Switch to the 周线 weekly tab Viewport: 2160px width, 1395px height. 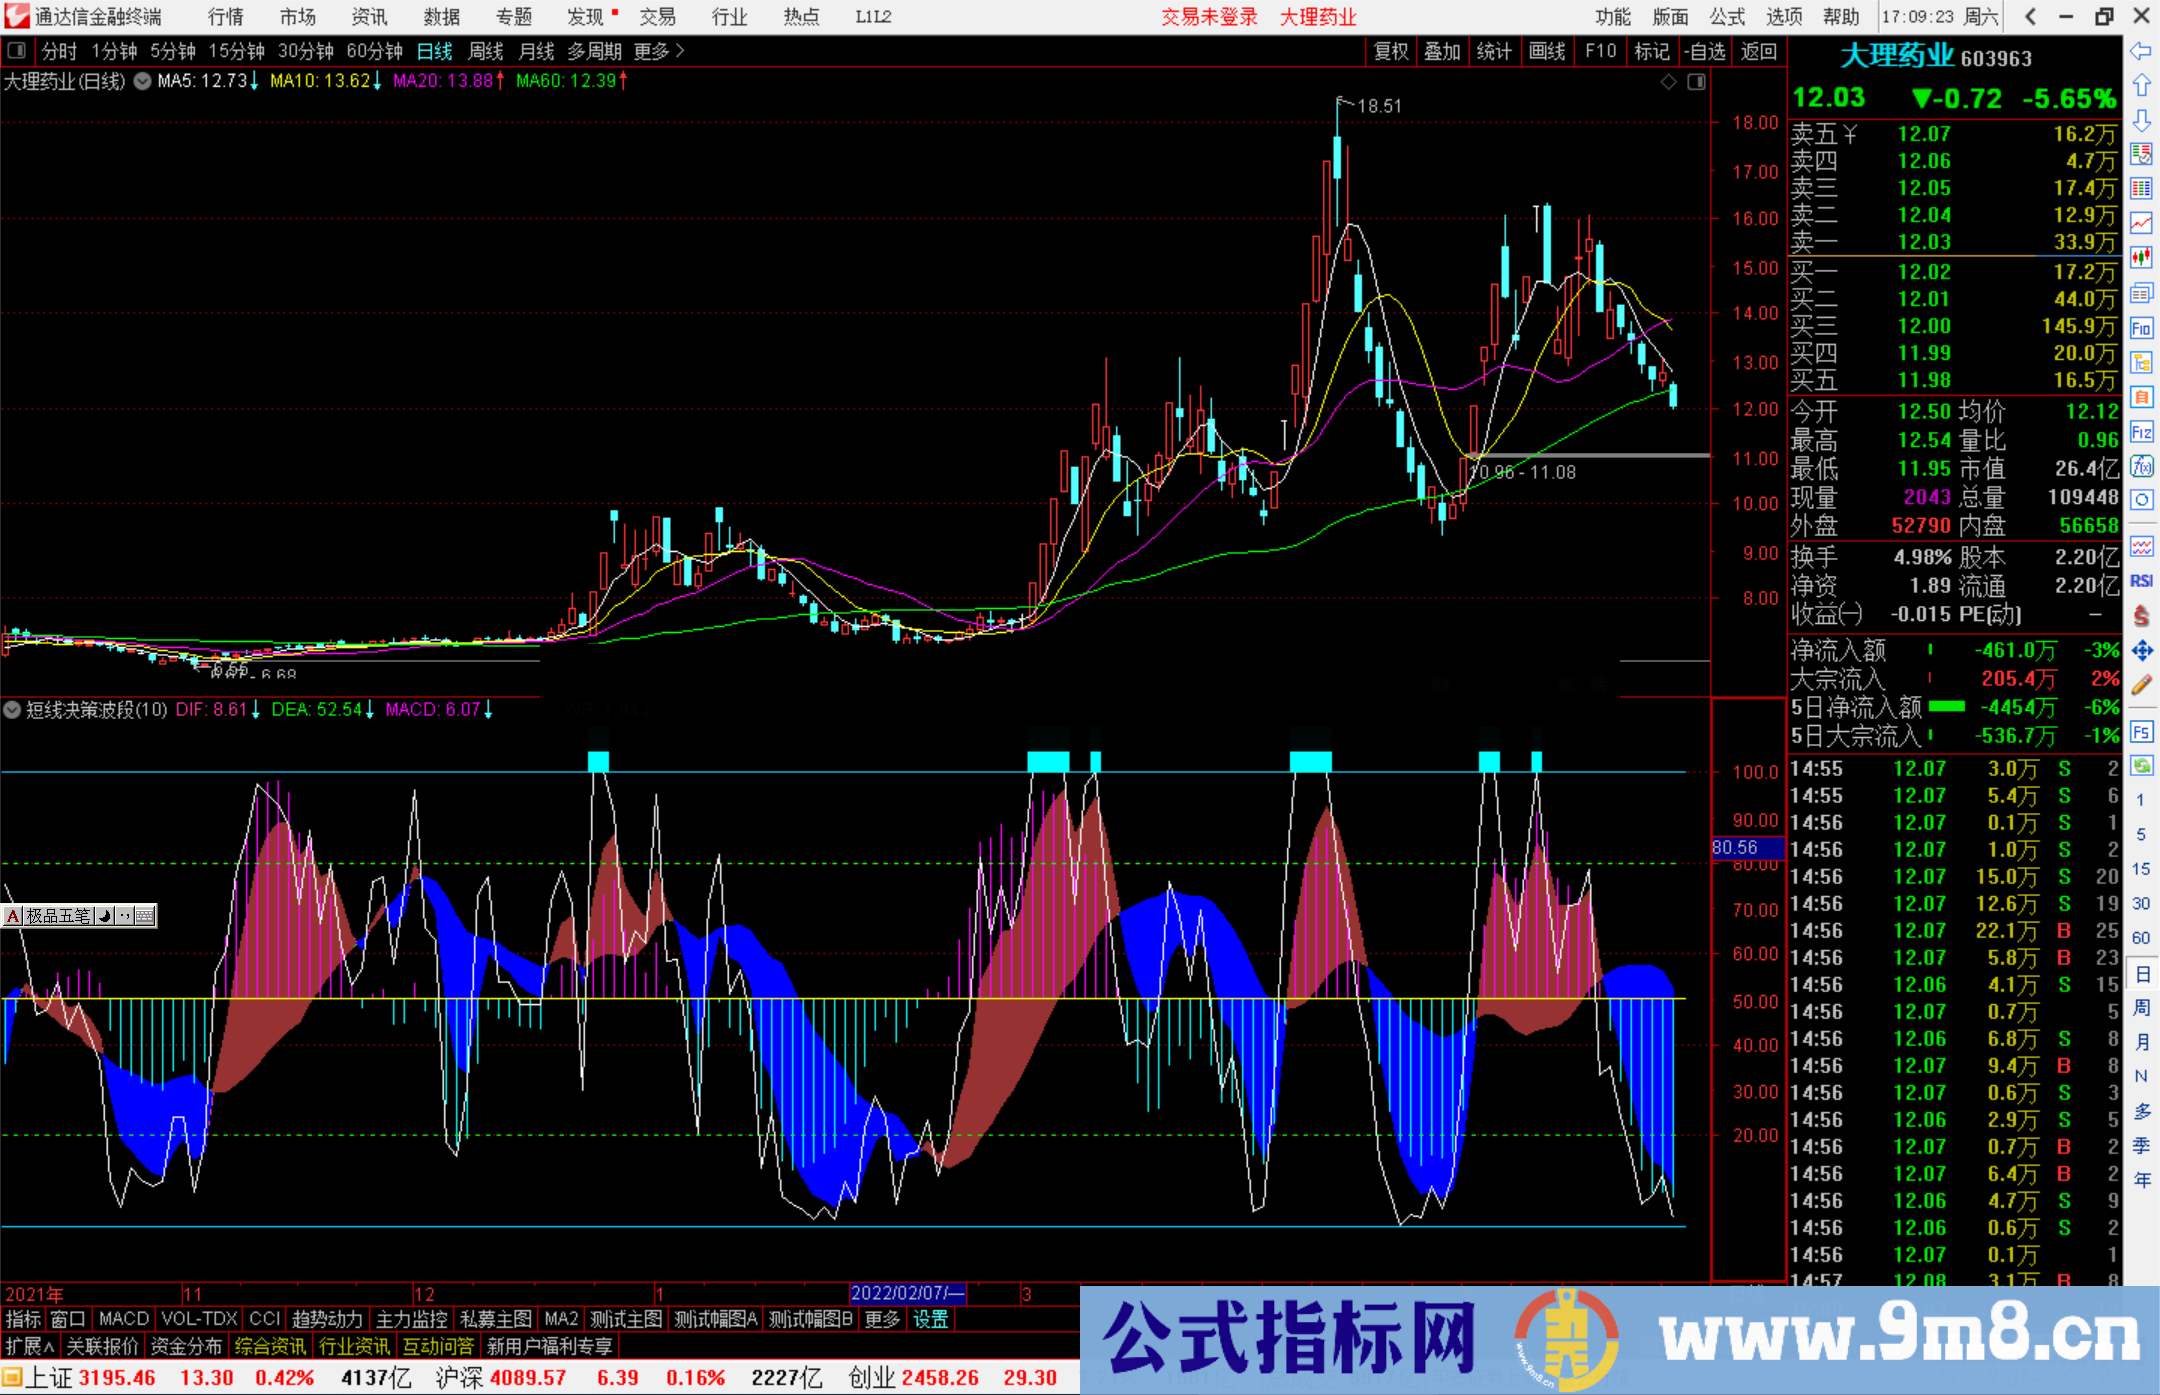pos(486,51)
